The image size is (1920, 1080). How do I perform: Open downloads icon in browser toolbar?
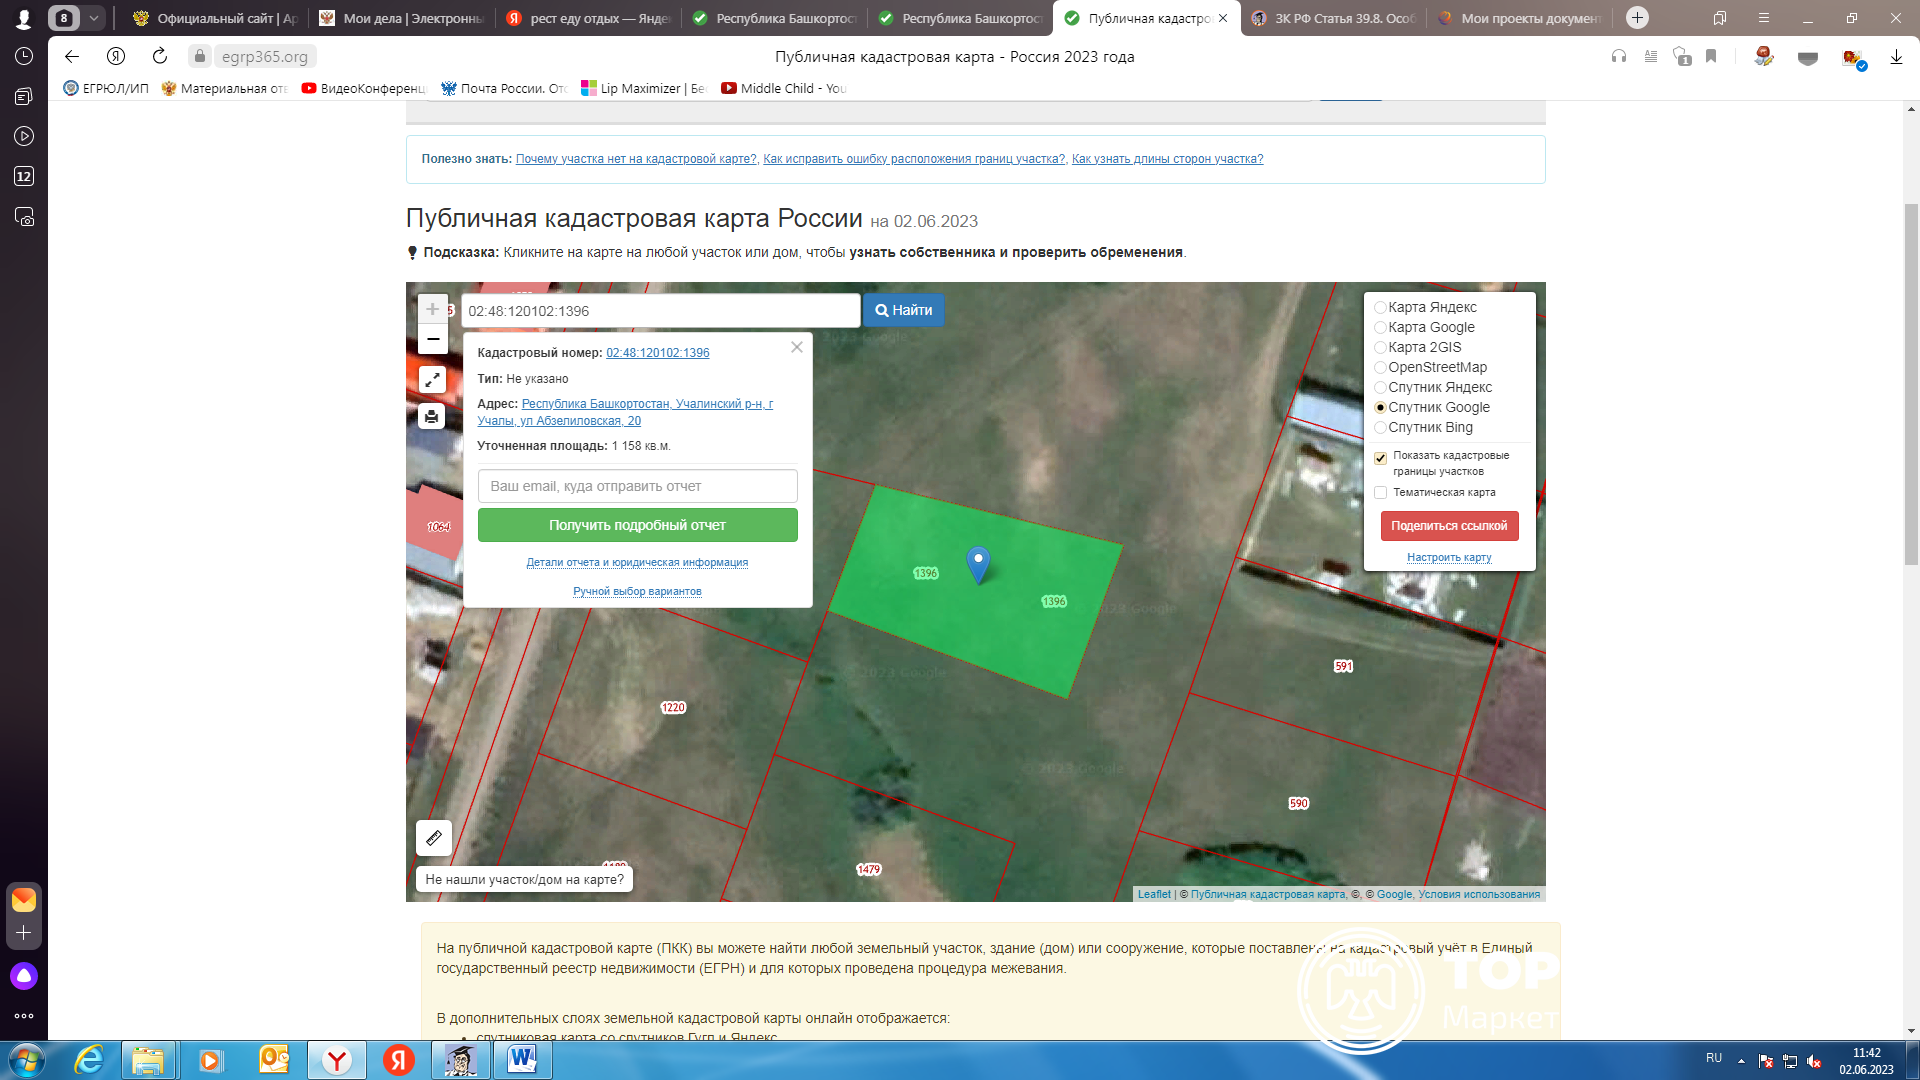[1895, 57]
